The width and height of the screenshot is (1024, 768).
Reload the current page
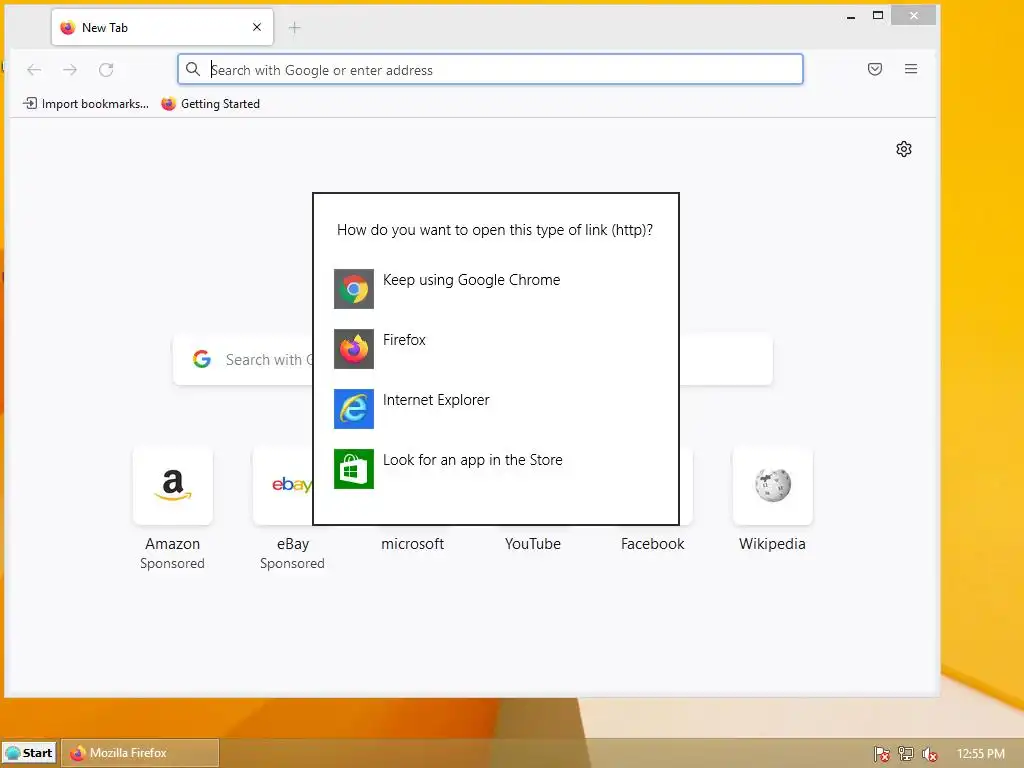(x=106, y=70)
